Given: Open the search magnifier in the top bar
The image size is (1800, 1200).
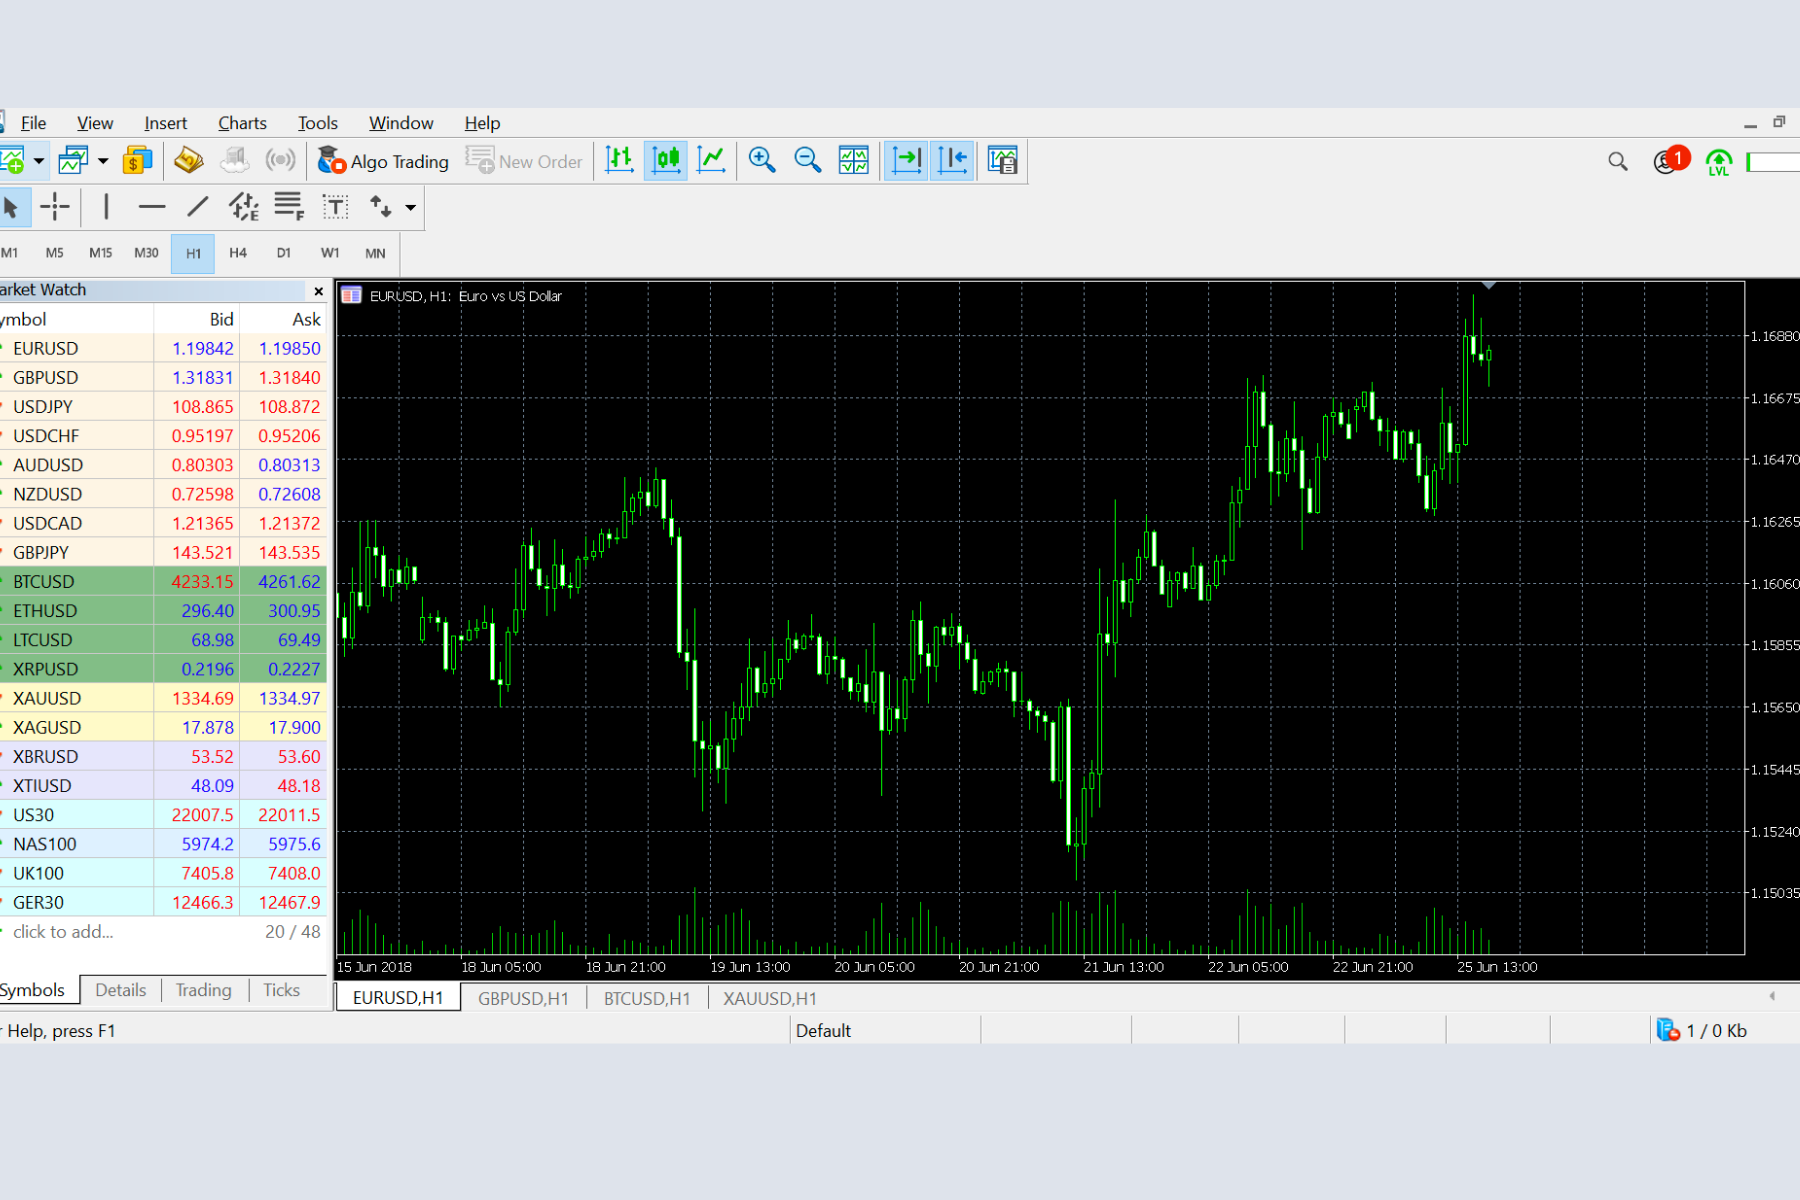Looking at the screenshot, I should click(x=1617, y=160).
